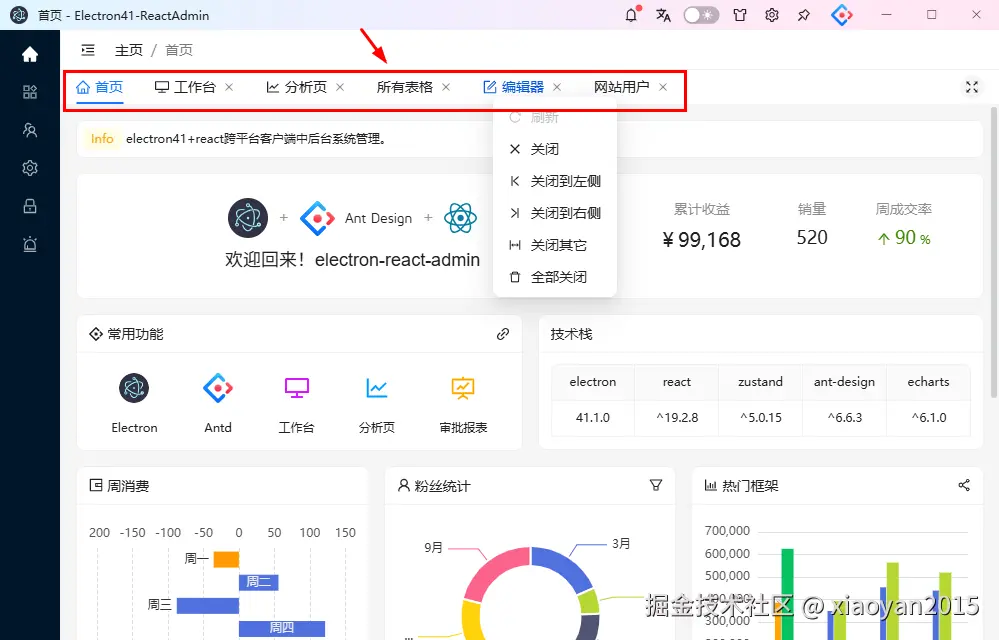Switch to the 所有表格 tab
The image size is (999, 640).
click(405, 87)
